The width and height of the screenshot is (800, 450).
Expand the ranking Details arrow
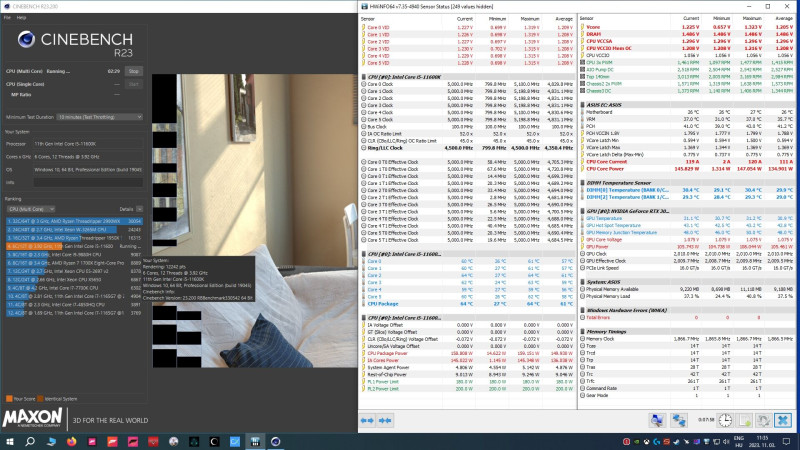pos(139,209)
